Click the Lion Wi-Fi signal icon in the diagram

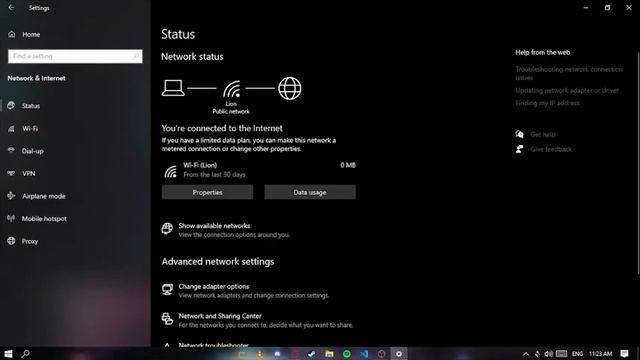point(232,89)
